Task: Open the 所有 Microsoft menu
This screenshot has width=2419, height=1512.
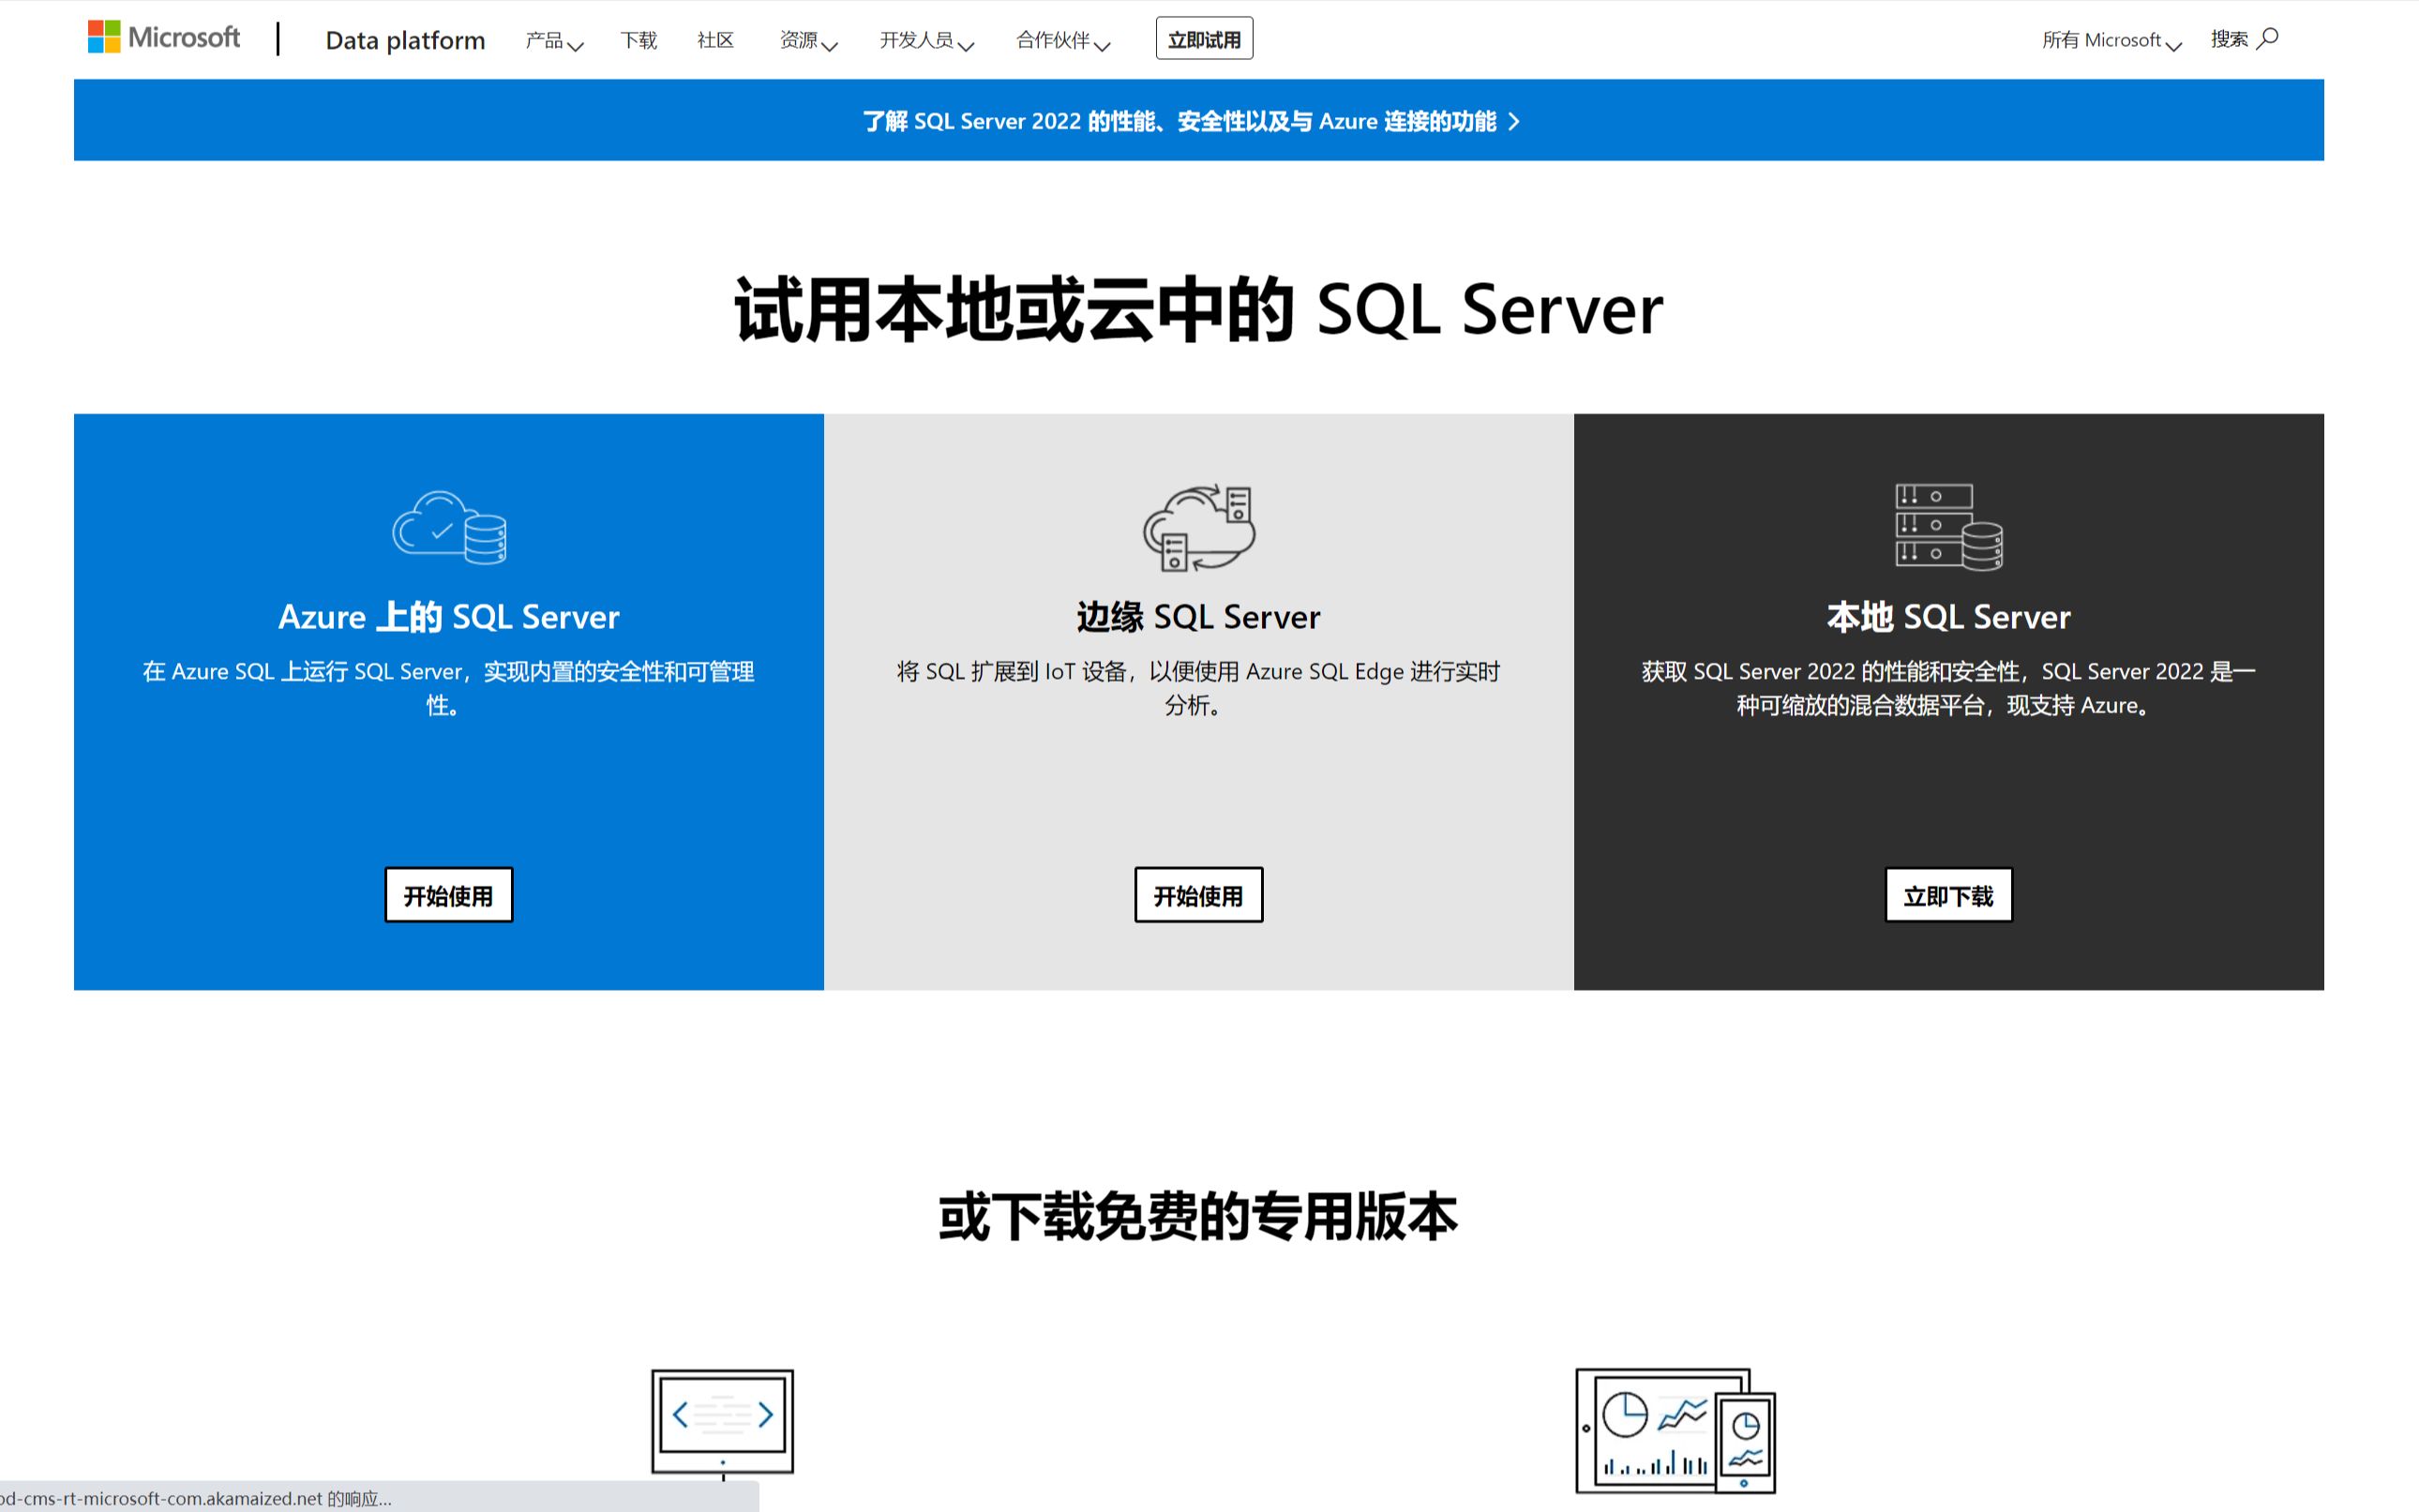Action: tap(2110, 41)
